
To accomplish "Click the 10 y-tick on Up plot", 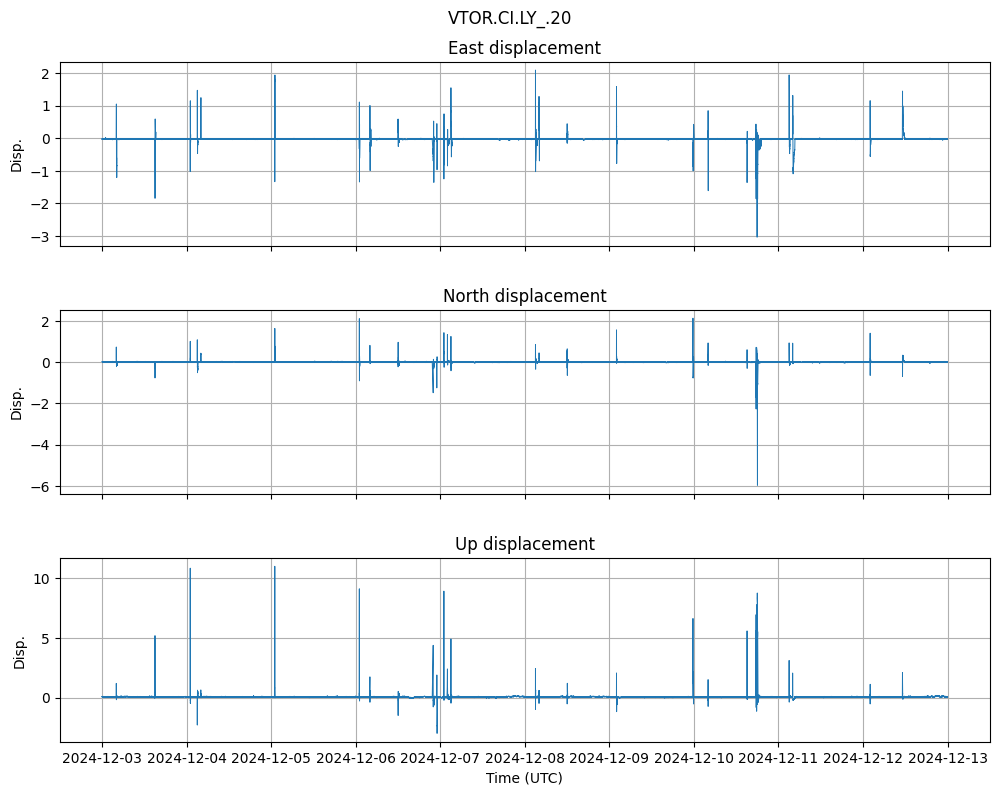I will pos(42,579).
